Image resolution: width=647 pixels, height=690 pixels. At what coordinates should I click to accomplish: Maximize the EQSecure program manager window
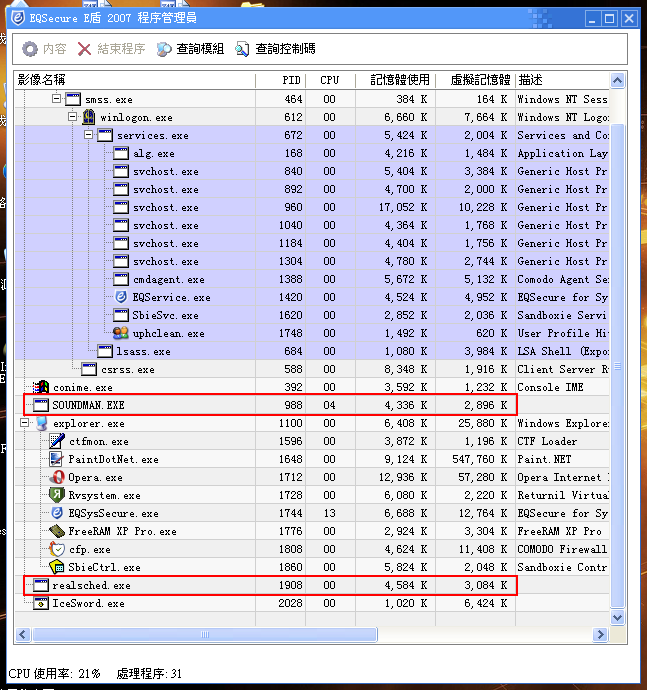[610, 18]
